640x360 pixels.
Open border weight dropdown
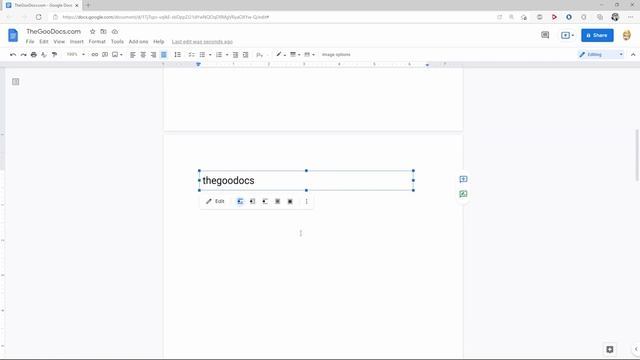tap(295, 54)
